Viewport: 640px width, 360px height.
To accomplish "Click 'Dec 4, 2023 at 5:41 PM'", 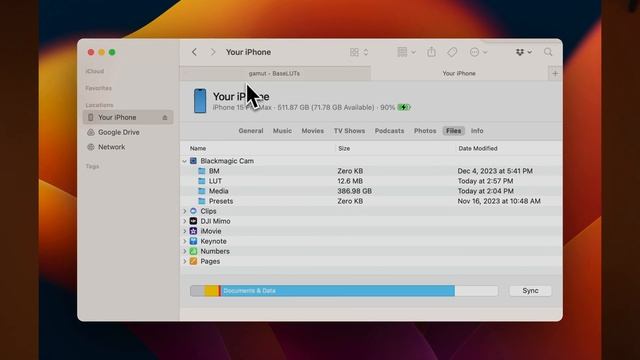I will [x=495, y=171].
